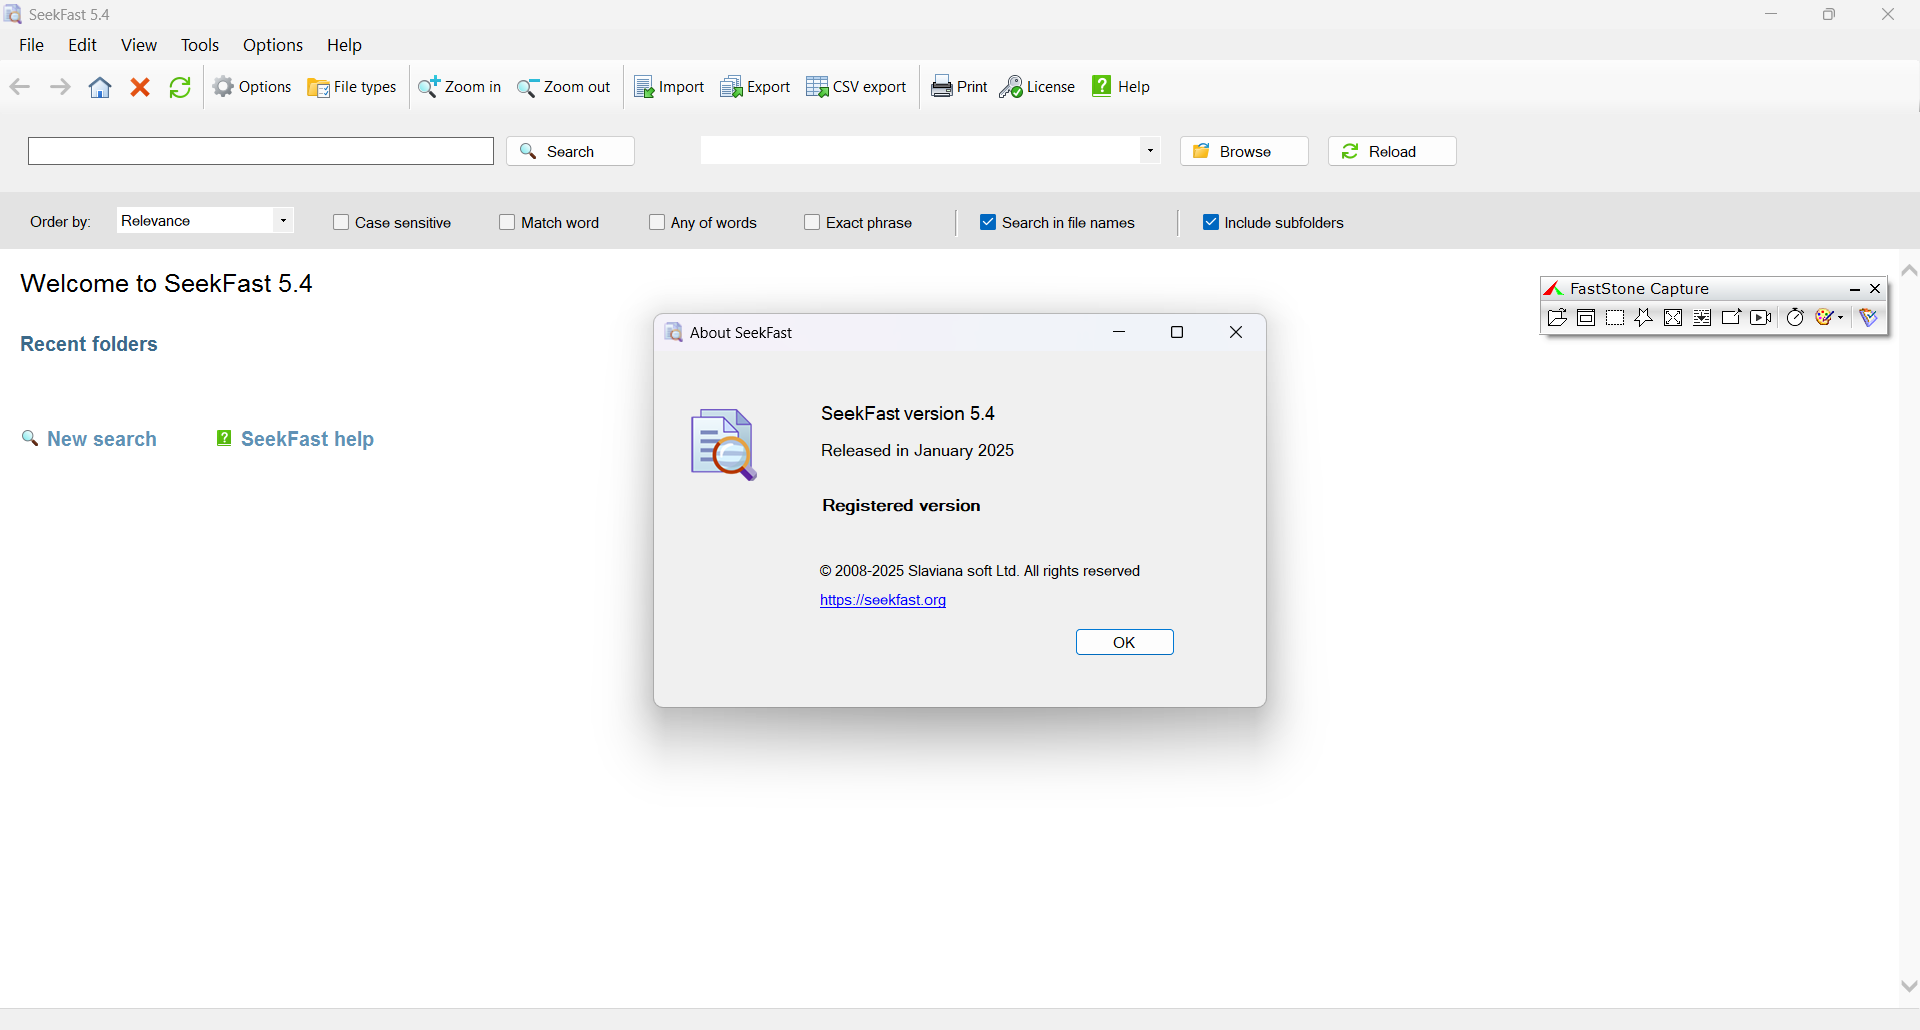Click the SeekFast document-magnifier logo in dialog
Image resolution: width=1920 pixels, height=1030 pixels.
(723, 445)
